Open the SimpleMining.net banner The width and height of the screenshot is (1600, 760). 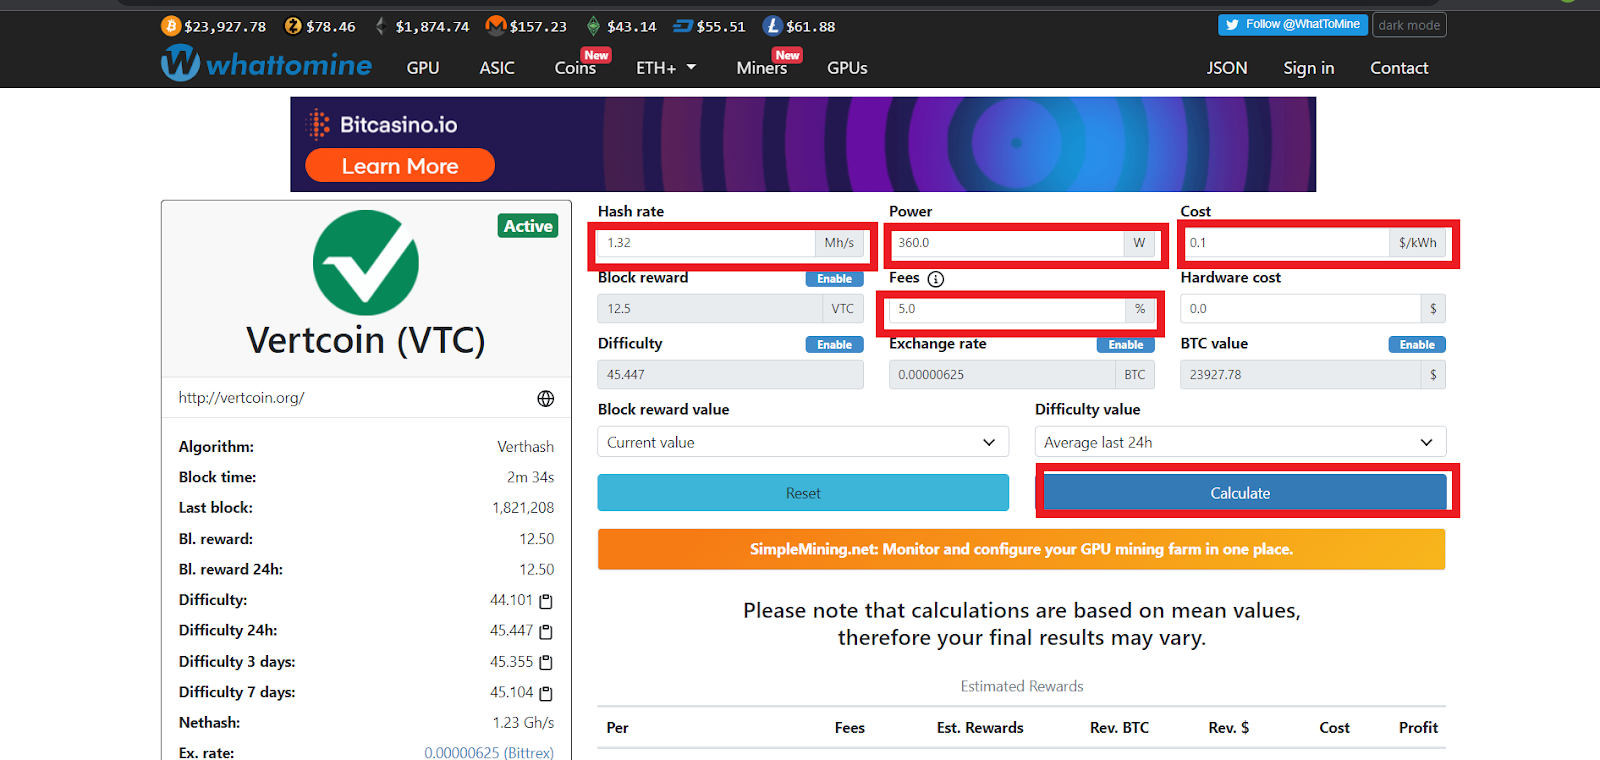(x=1021, y=549)
